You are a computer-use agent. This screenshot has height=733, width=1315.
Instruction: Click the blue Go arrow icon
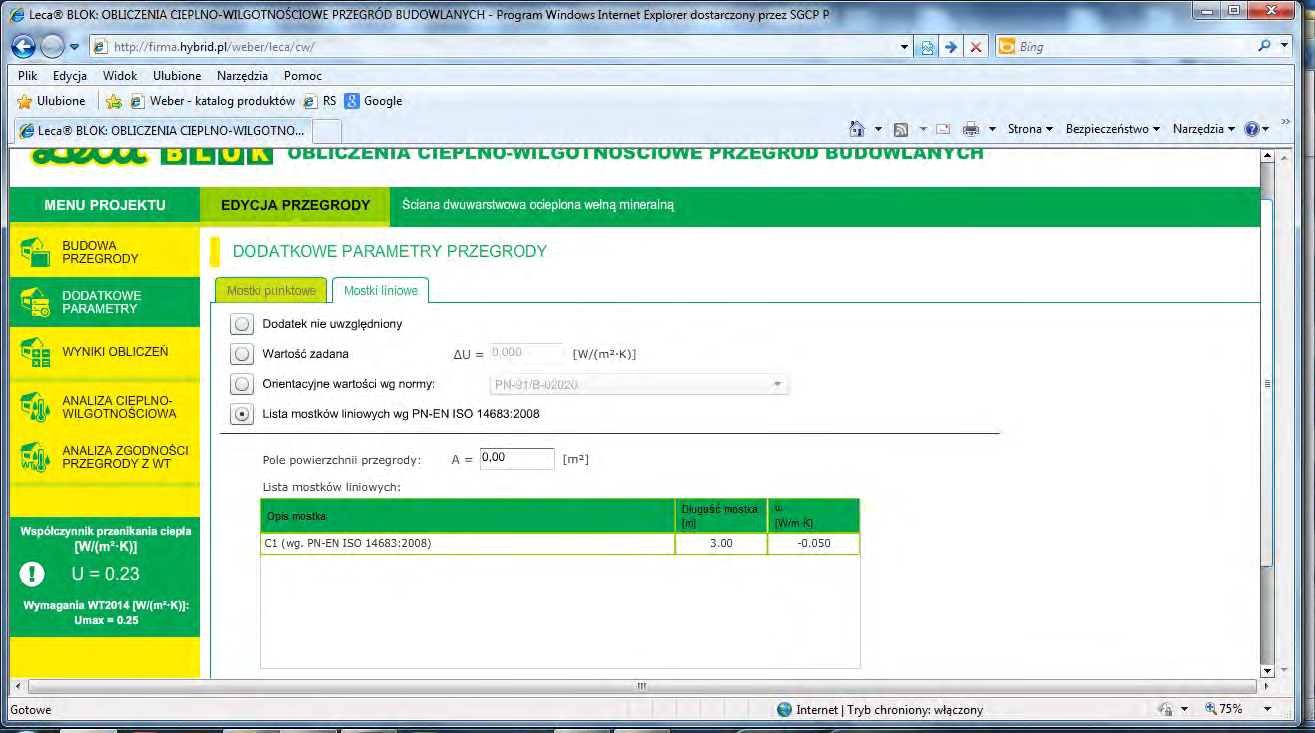[951, 47]
